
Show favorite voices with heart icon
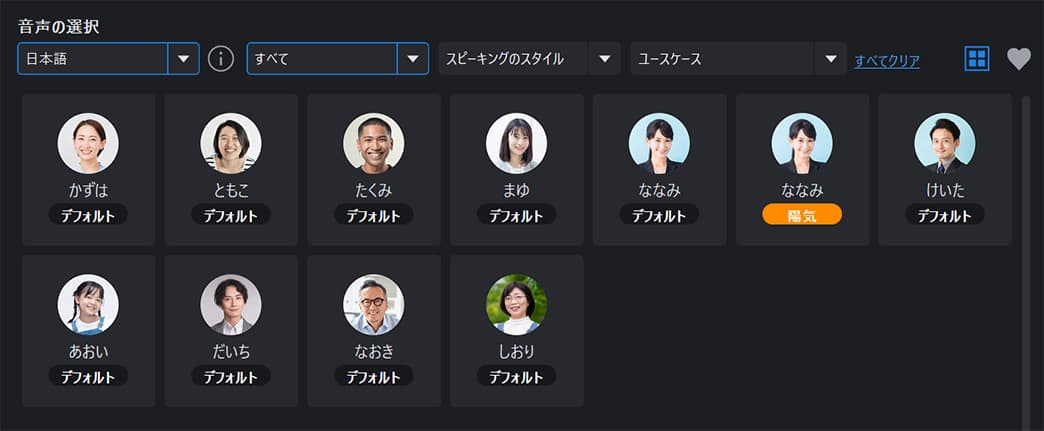pyautogui.click(x=1018, y=59)
